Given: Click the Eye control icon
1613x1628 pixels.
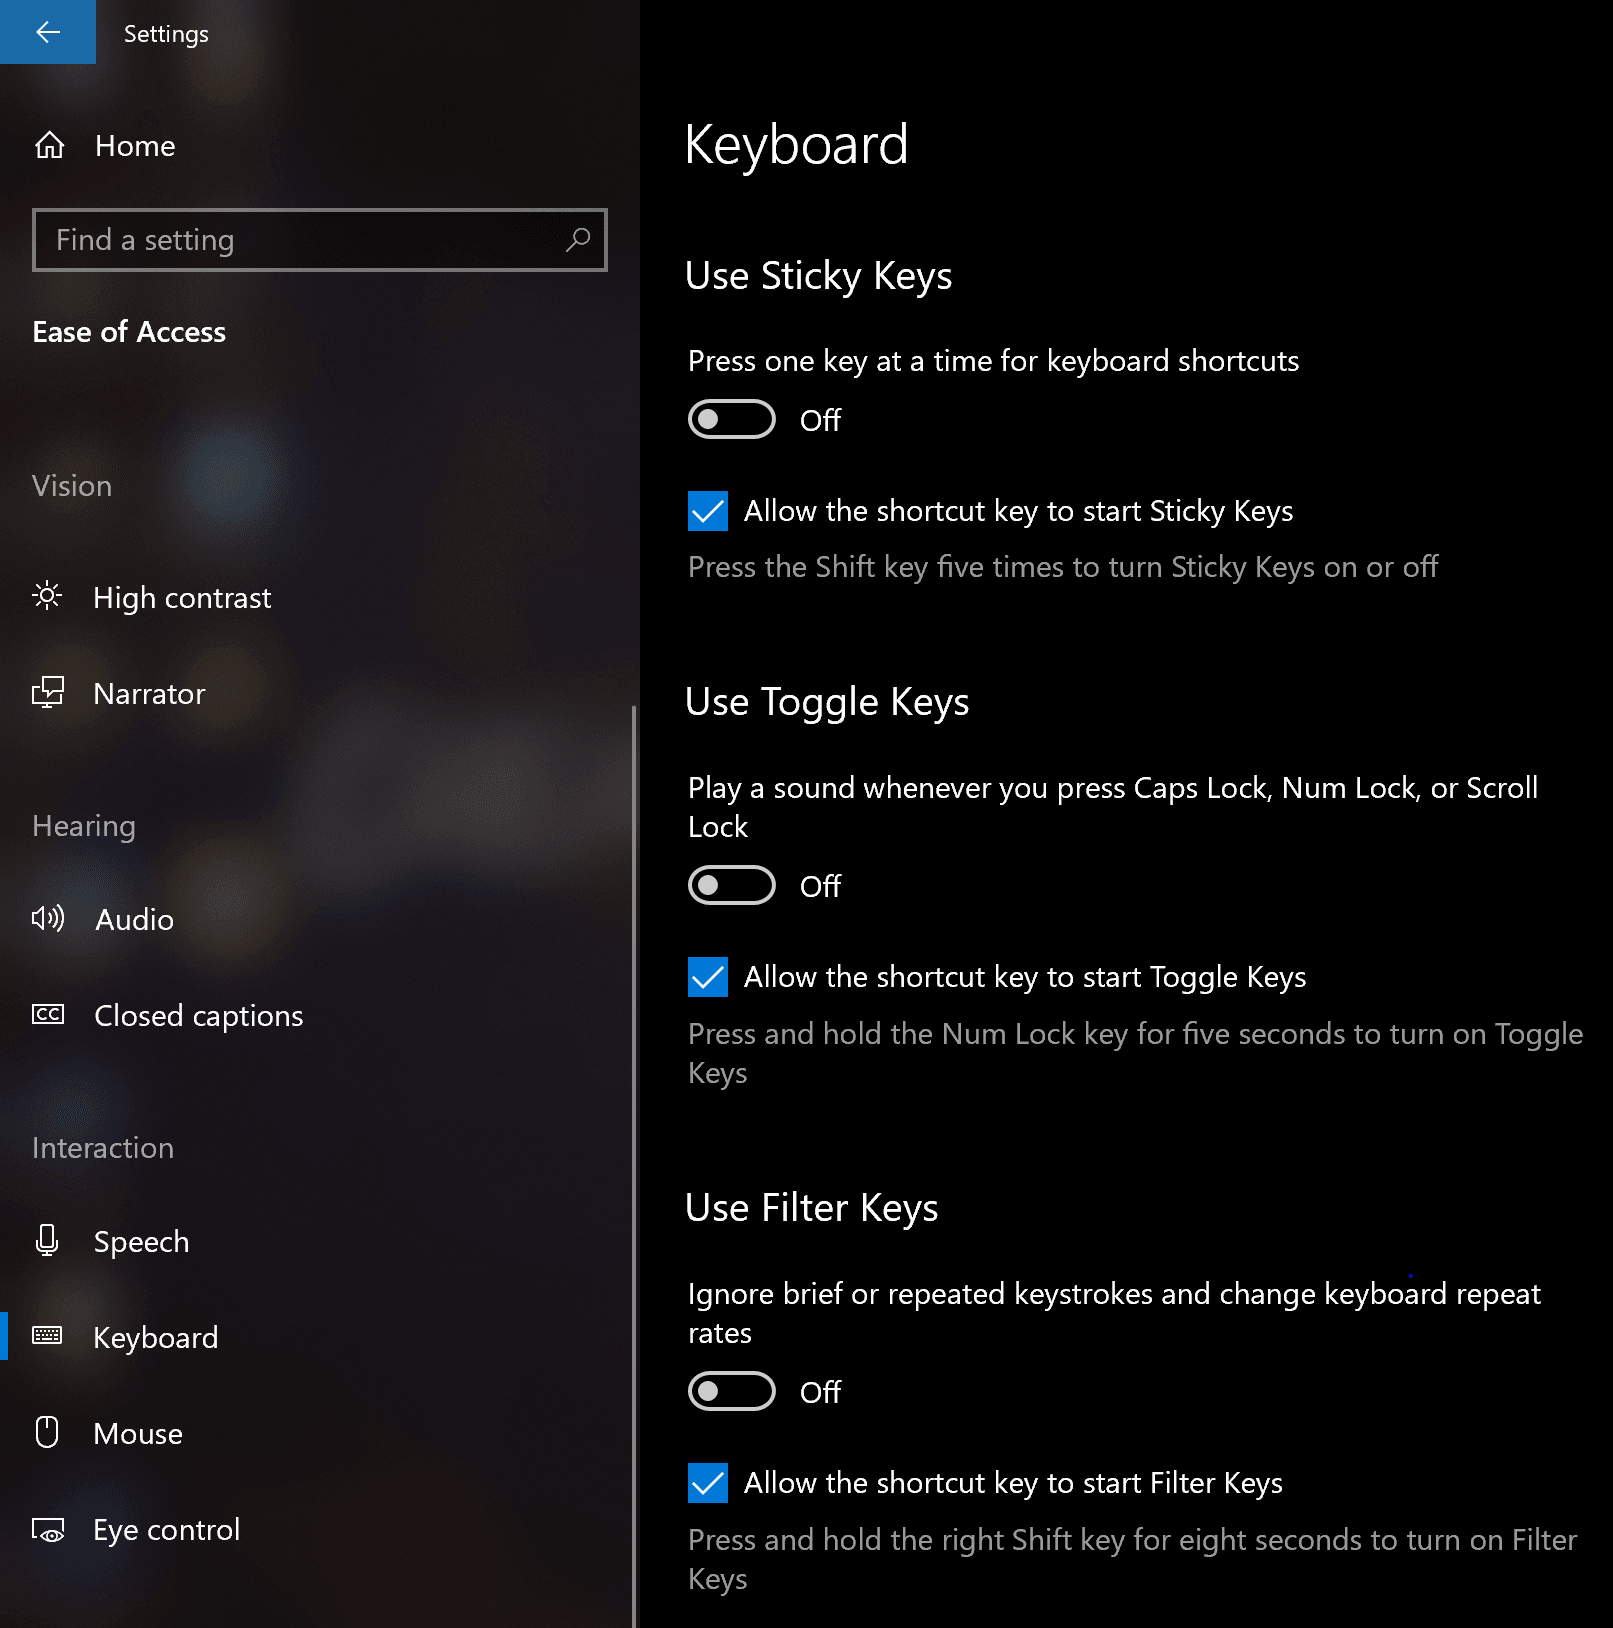Looking at the screenshot, I should pos(48,1530).
